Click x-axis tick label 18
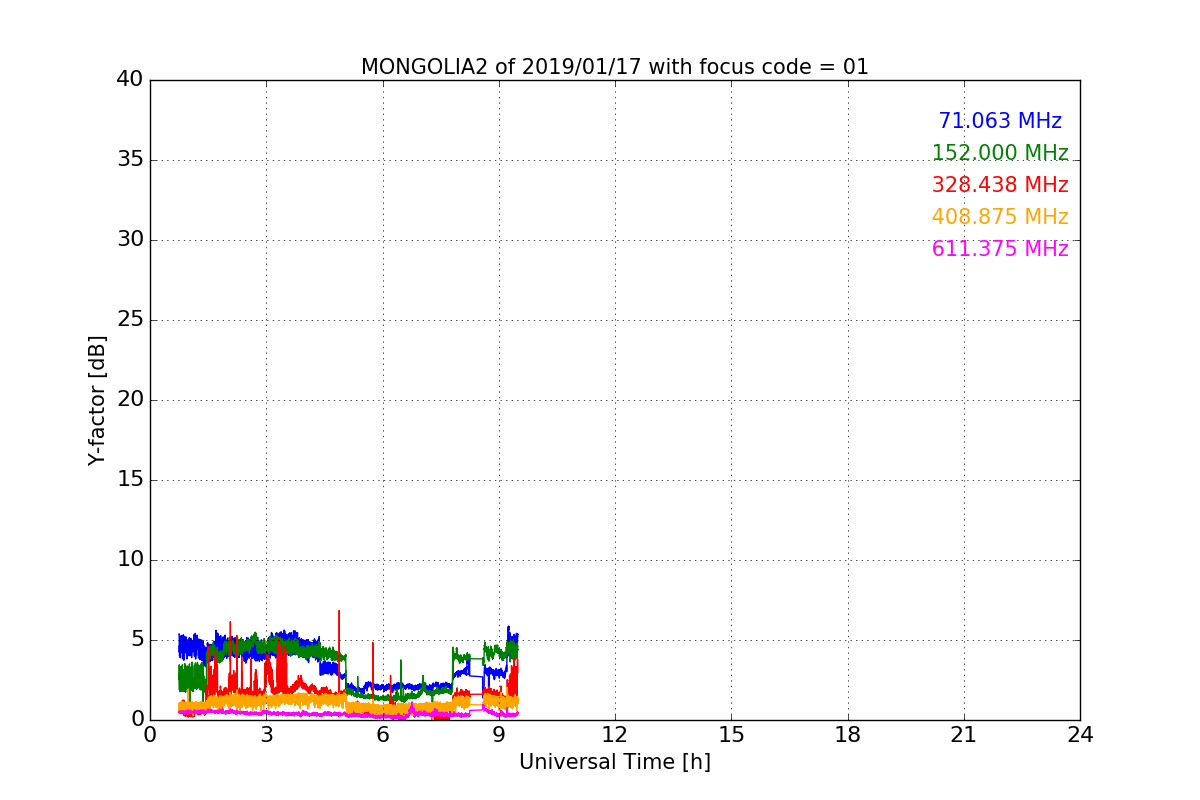This screenshot has width=1200, height=800. 848,734
